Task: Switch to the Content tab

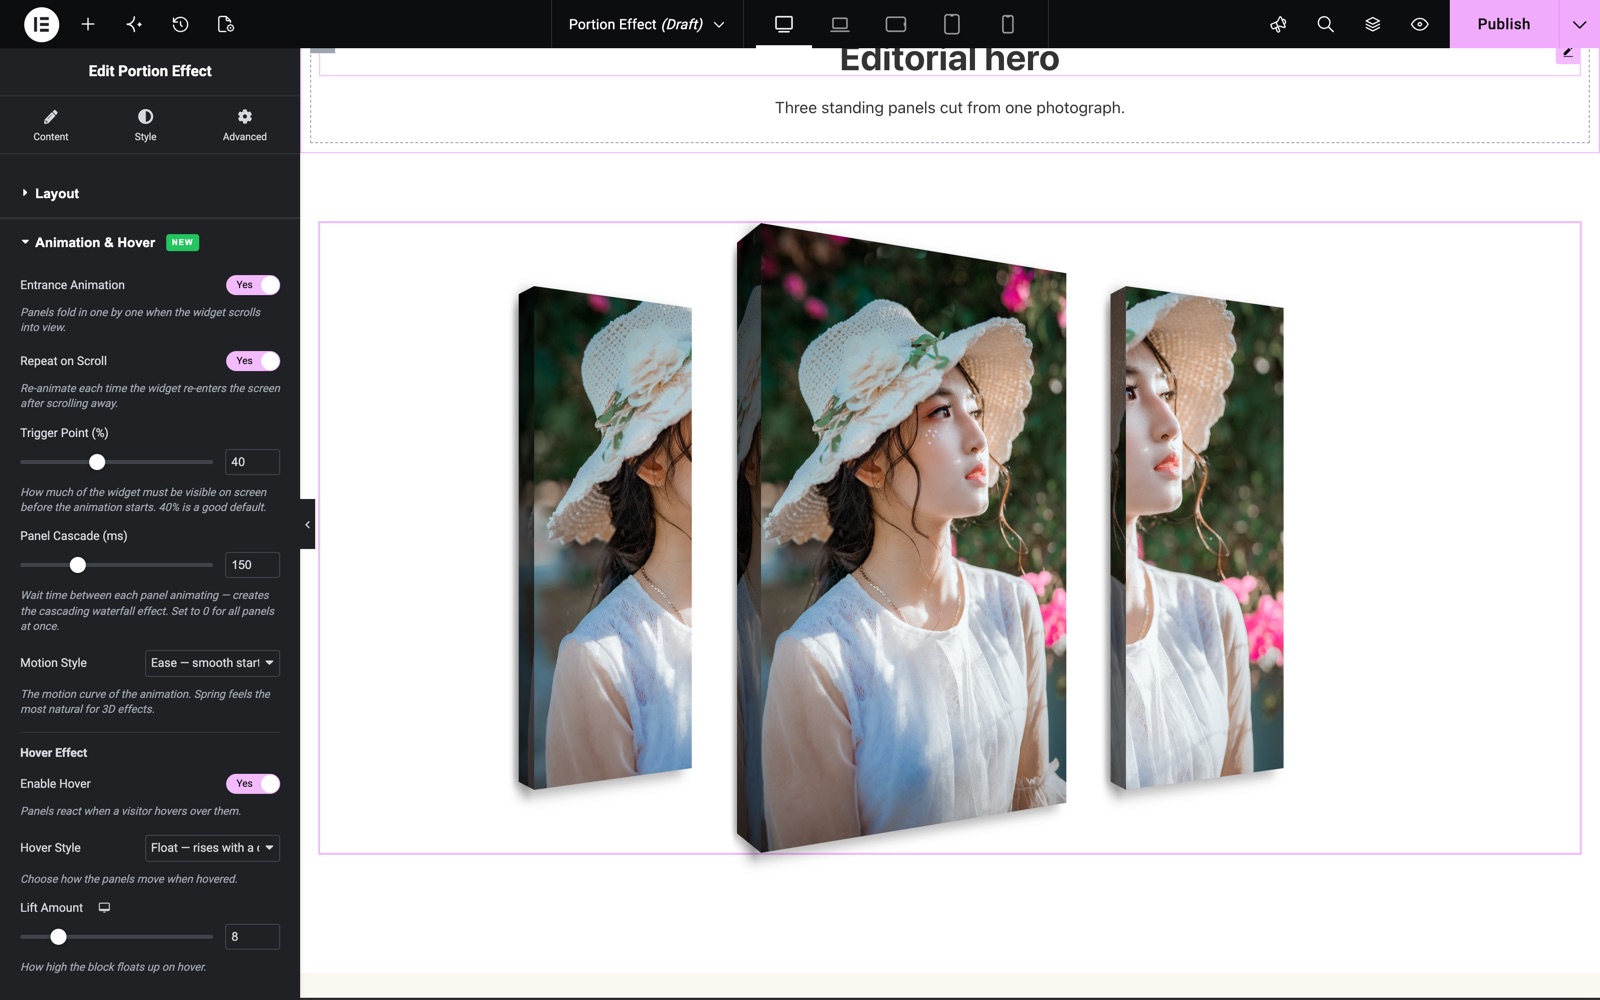Action: tap(51, 125)
